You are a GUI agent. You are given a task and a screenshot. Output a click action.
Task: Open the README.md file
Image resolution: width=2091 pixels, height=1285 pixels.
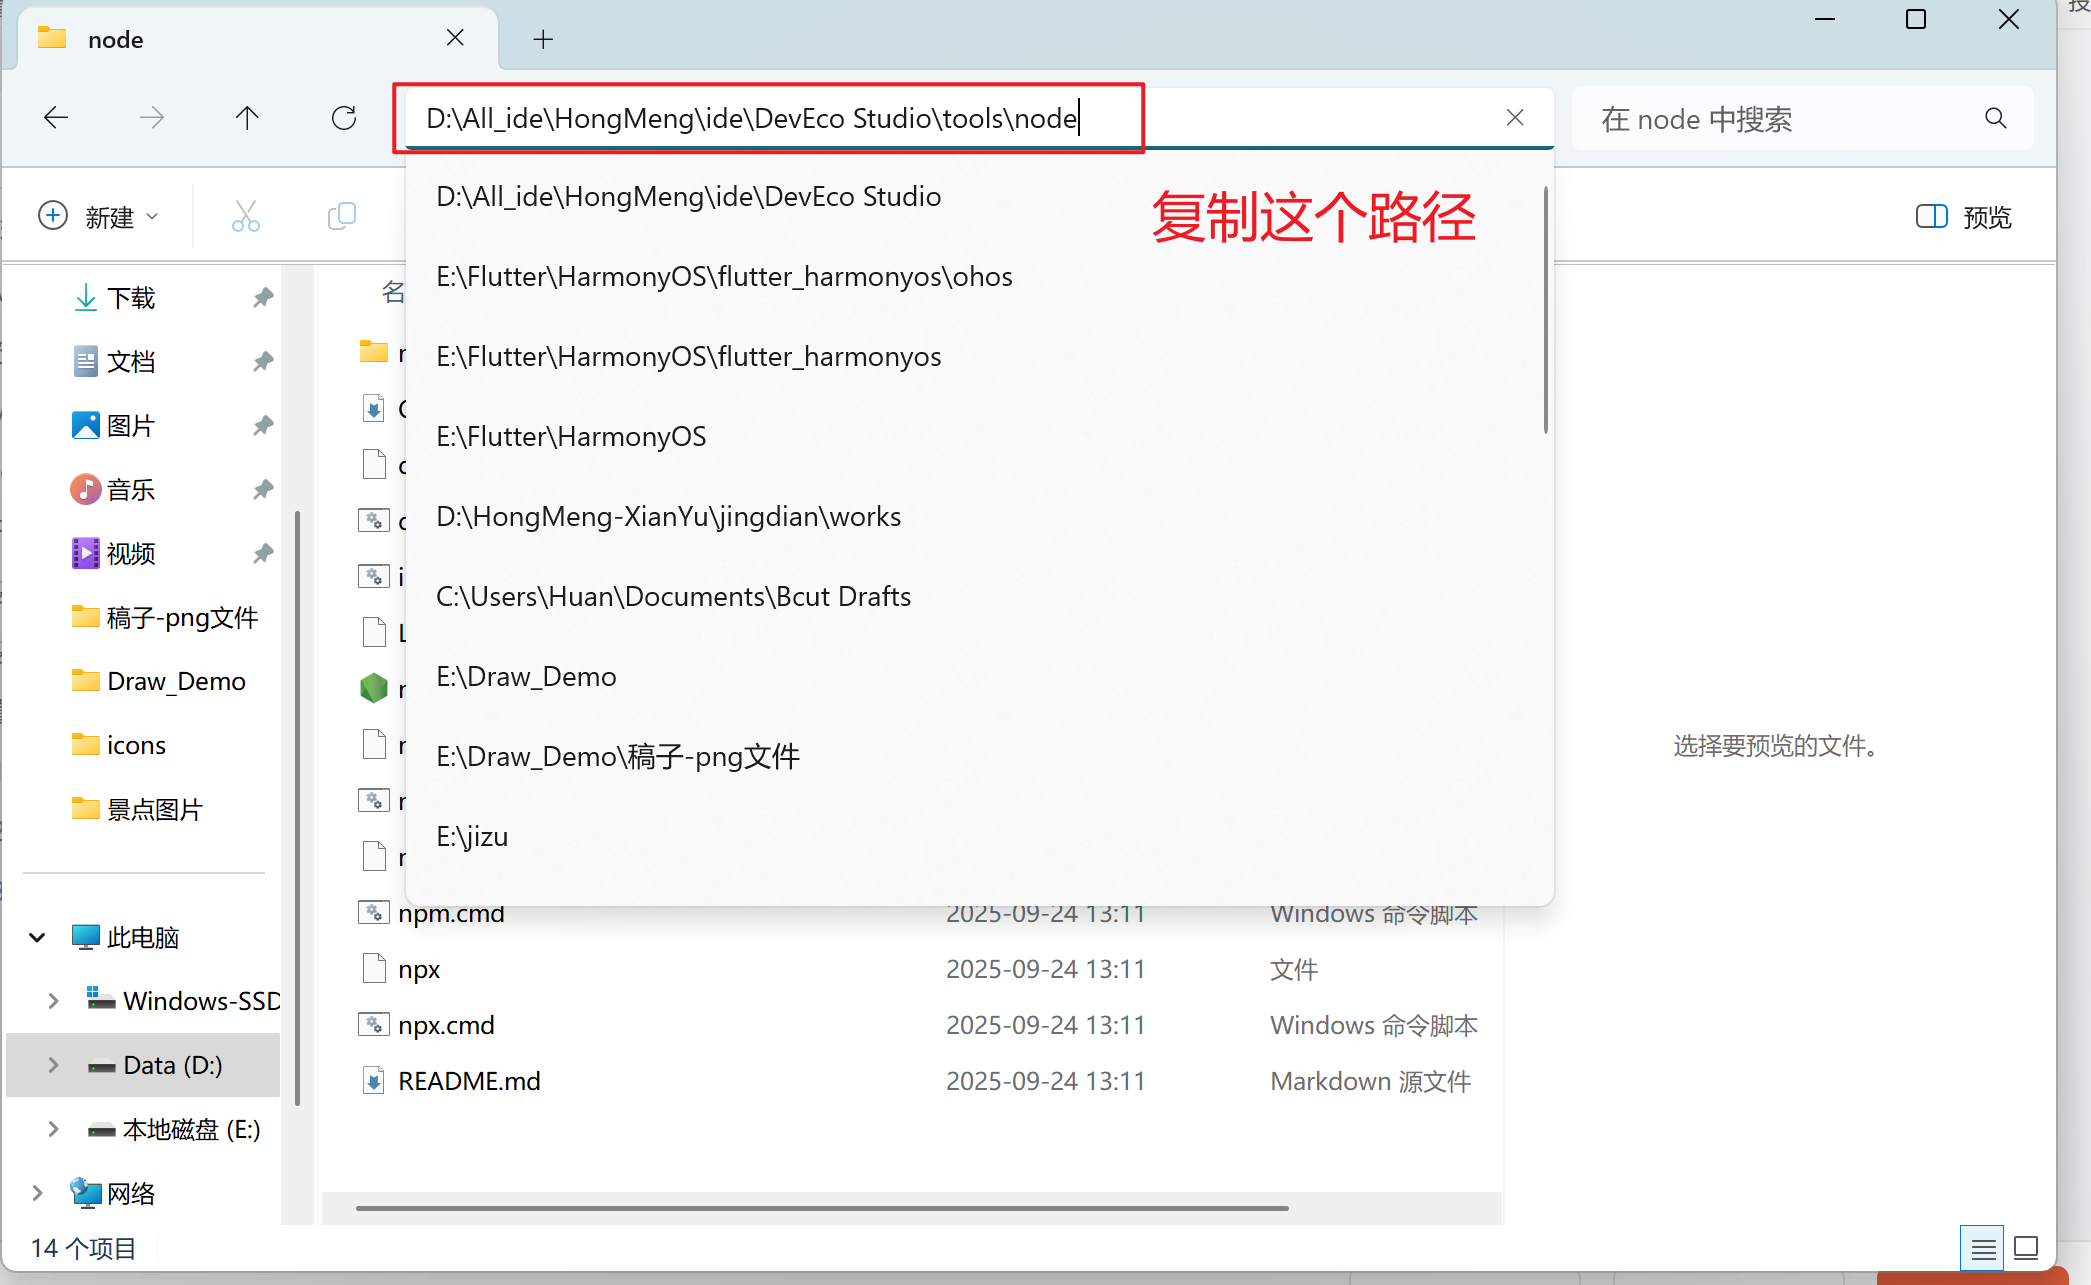[468, 1081]
